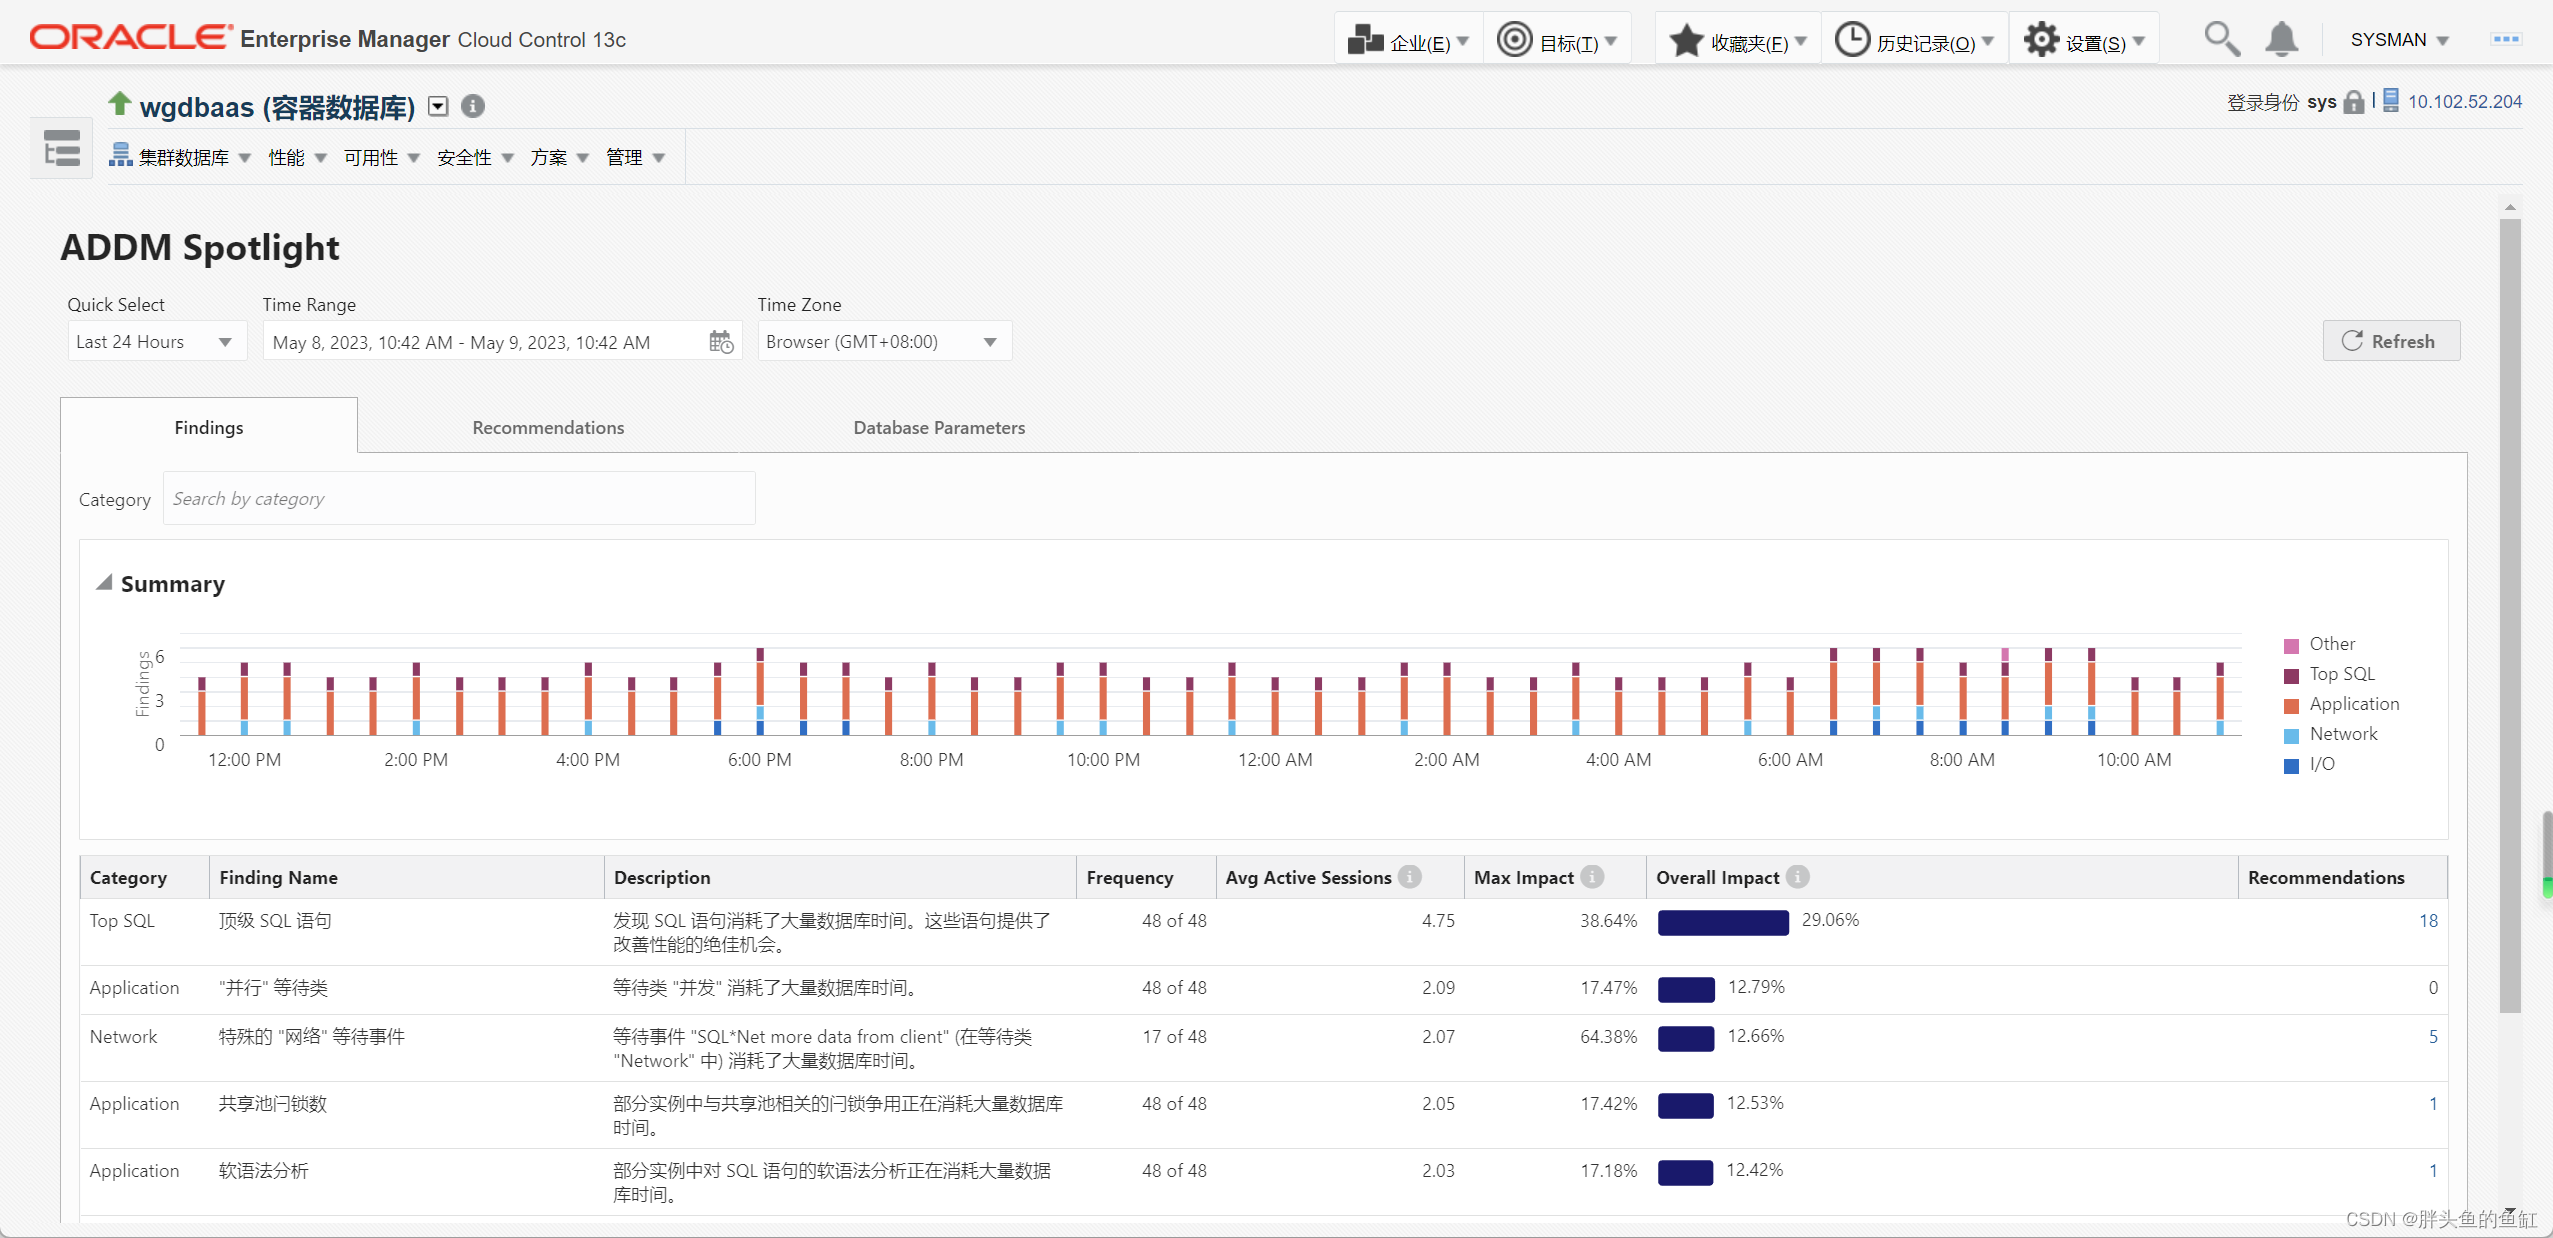Open the 1 recommendation link for 软语法分析
The width and height of the screenshot is (2553, 1238).
click(2433, 1171)
